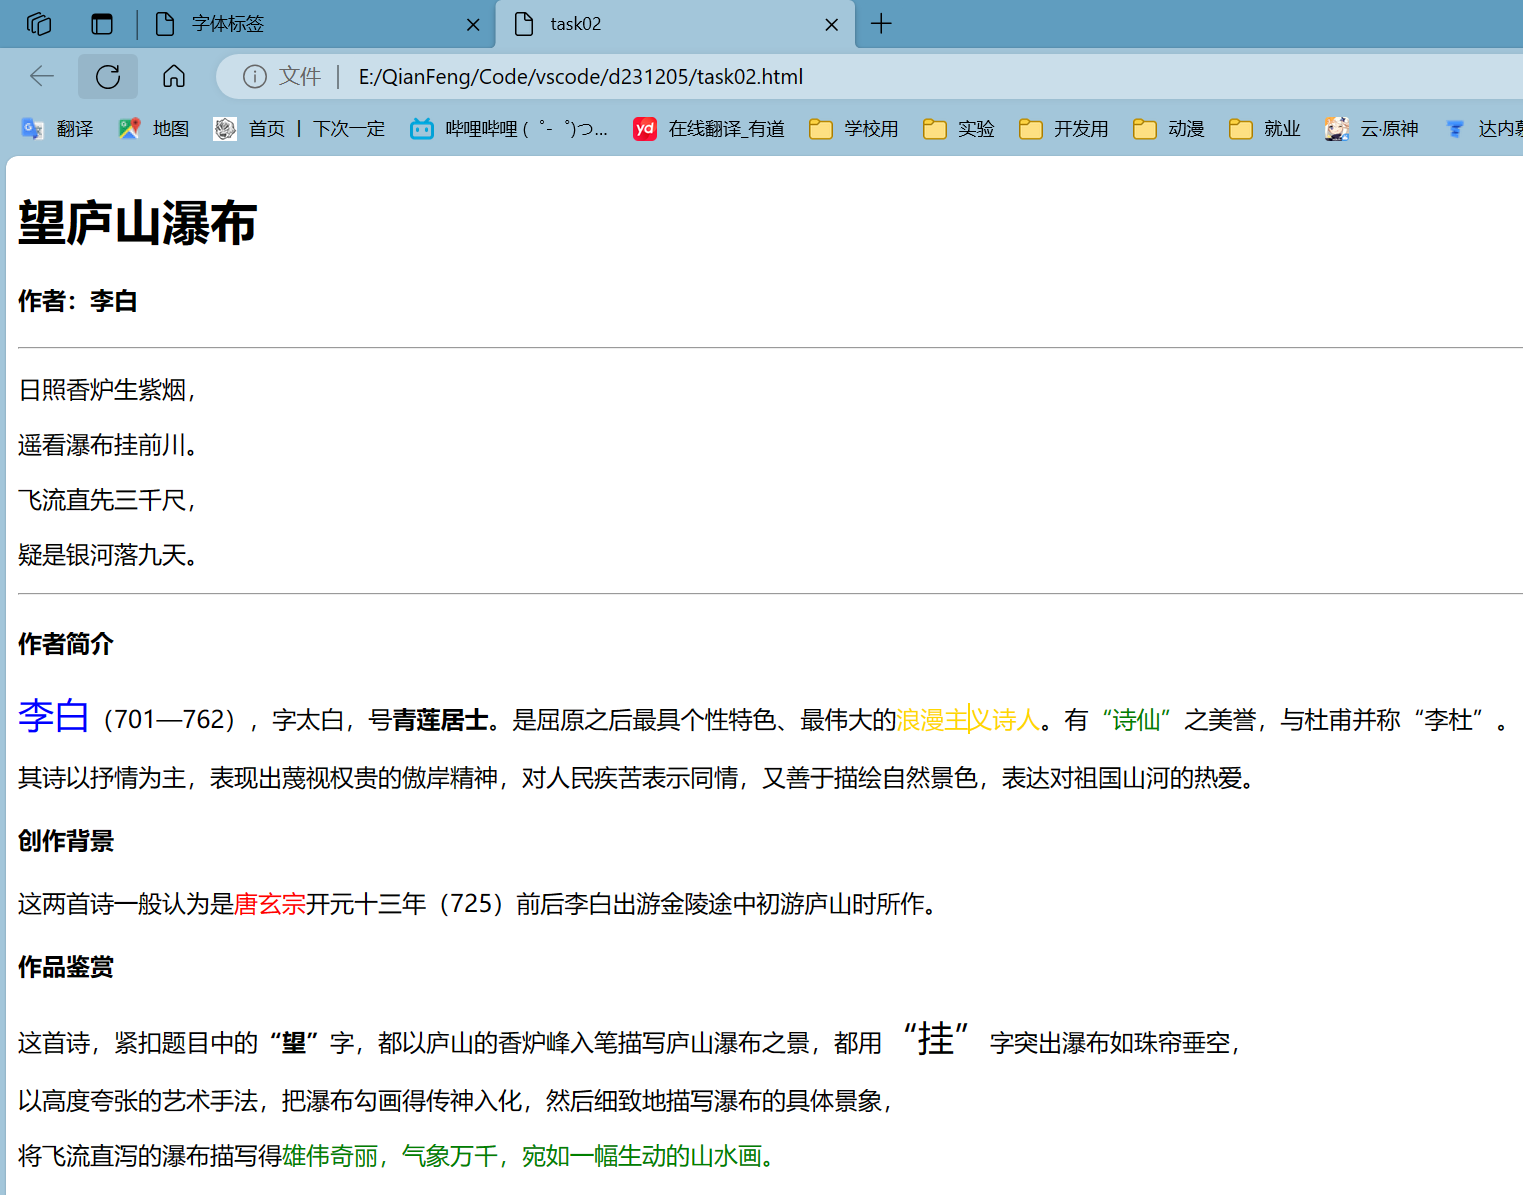Click the address bar URL

click(x=581, y=77)
